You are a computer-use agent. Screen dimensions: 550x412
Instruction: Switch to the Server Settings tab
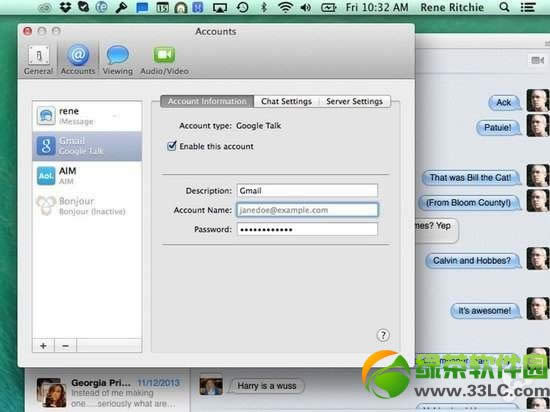[354, 101]
